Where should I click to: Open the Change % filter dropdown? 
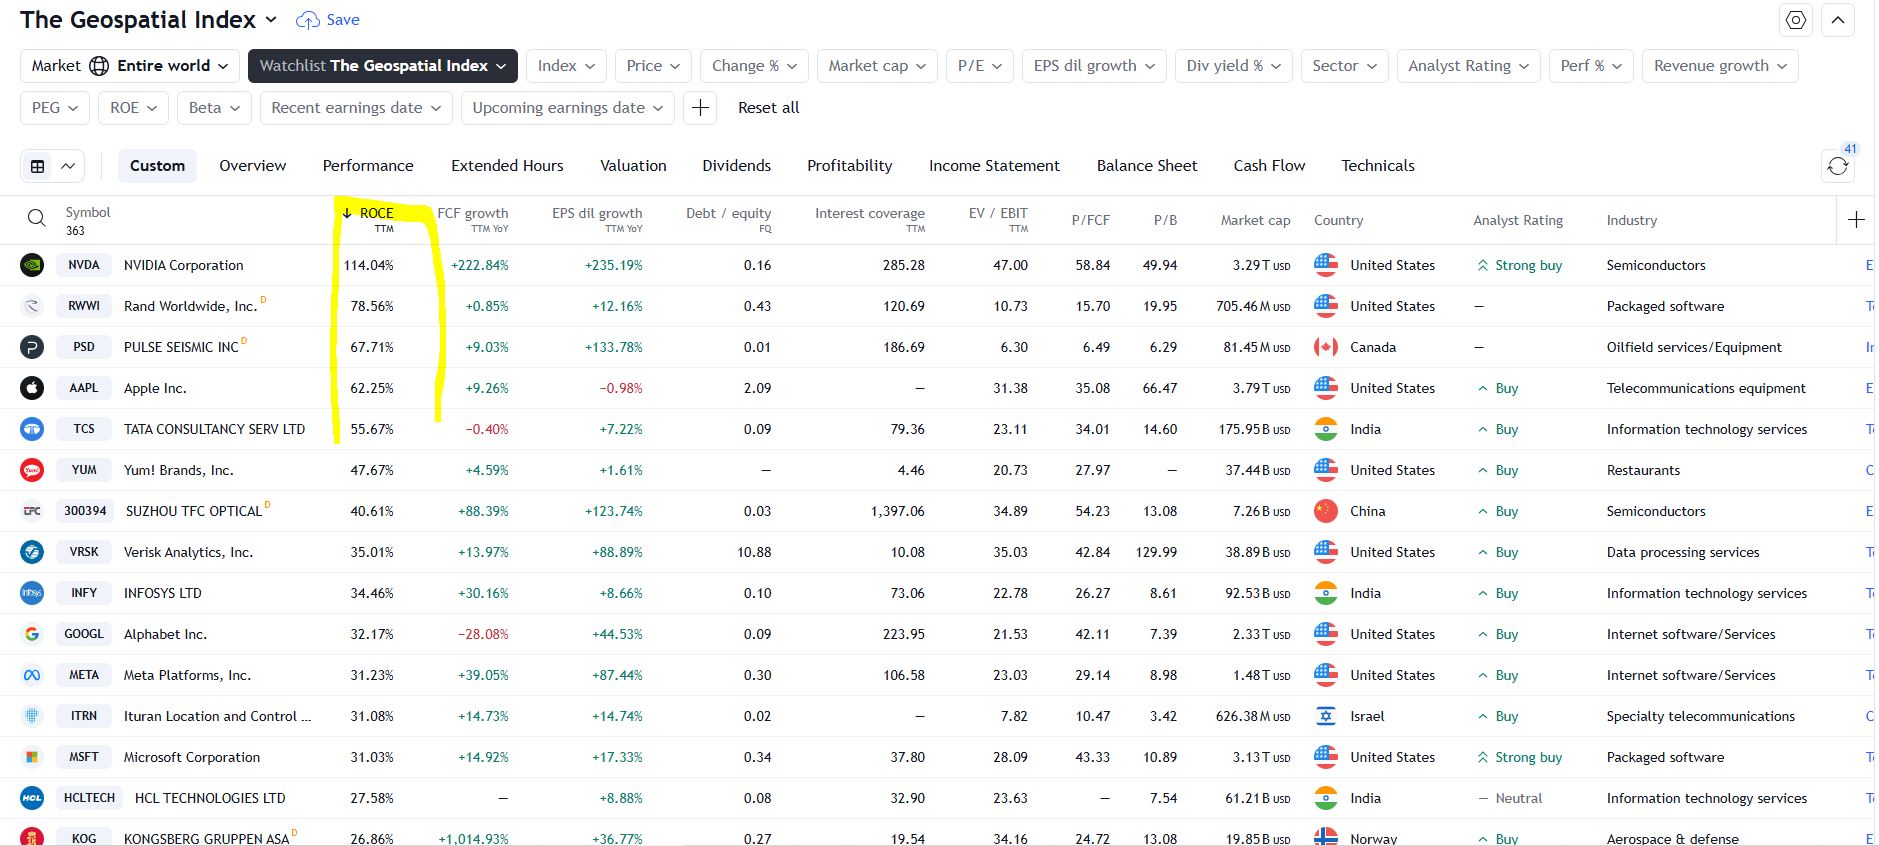(x=754, y=66)
